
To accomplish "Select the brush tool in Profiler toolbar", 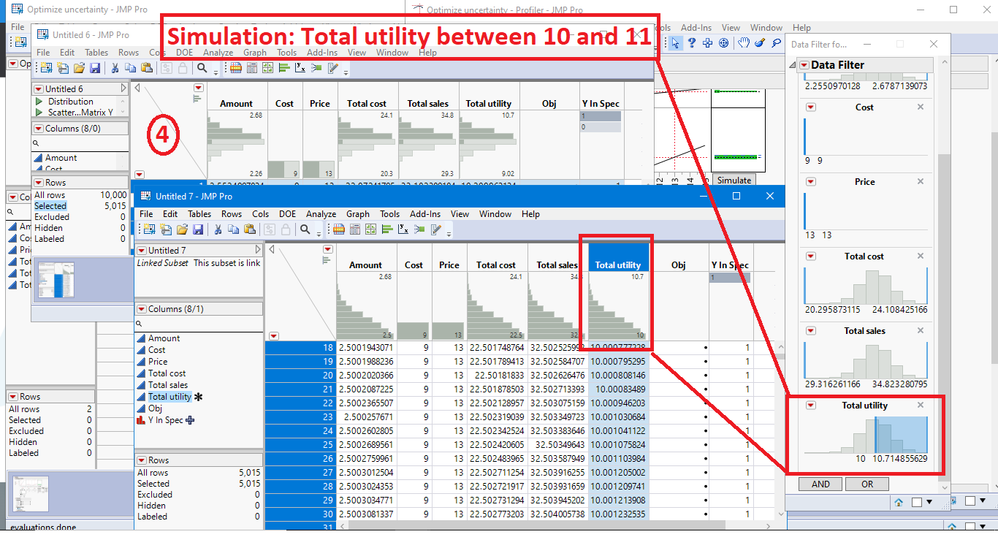I will point(761,42).
